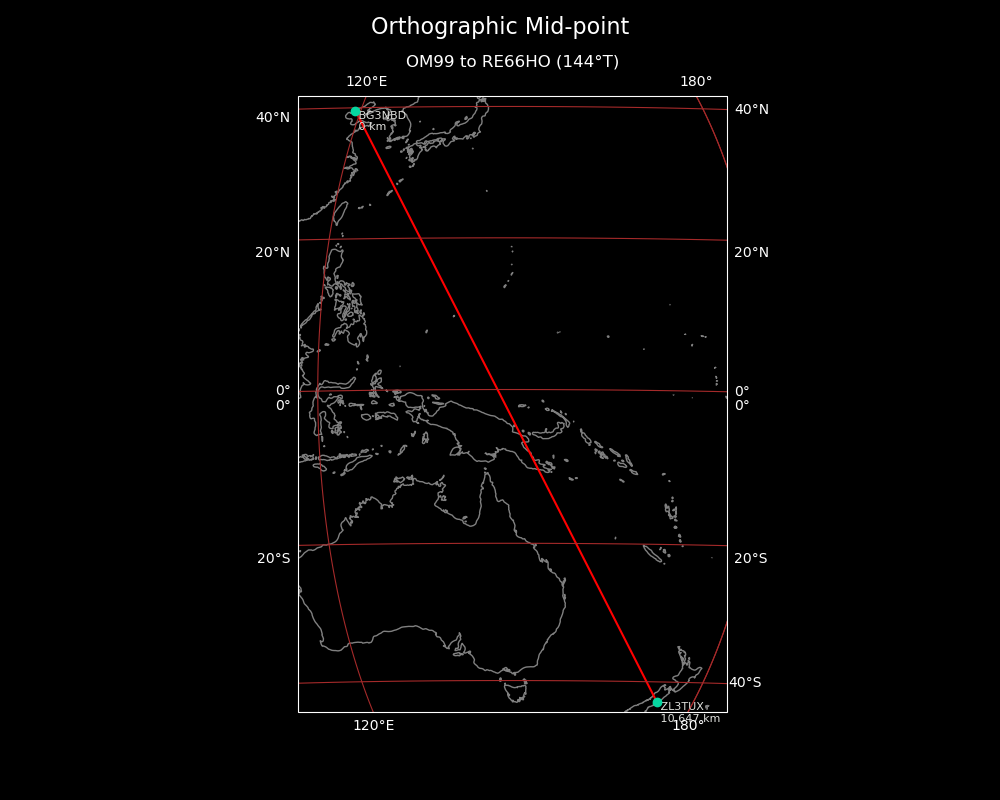Click the Tasmania island outline
This screenshot has height=800, width=1000.
515,691
